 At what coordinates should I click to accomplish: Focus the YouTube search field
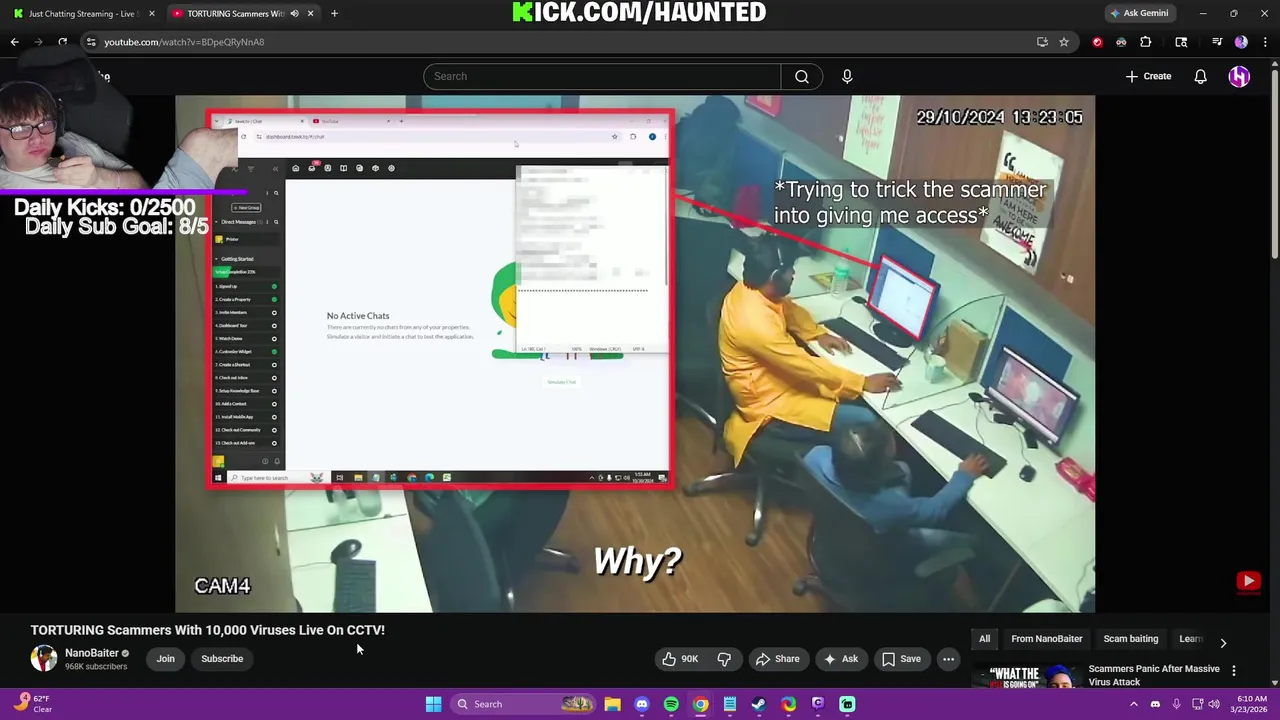coord(602,76)
